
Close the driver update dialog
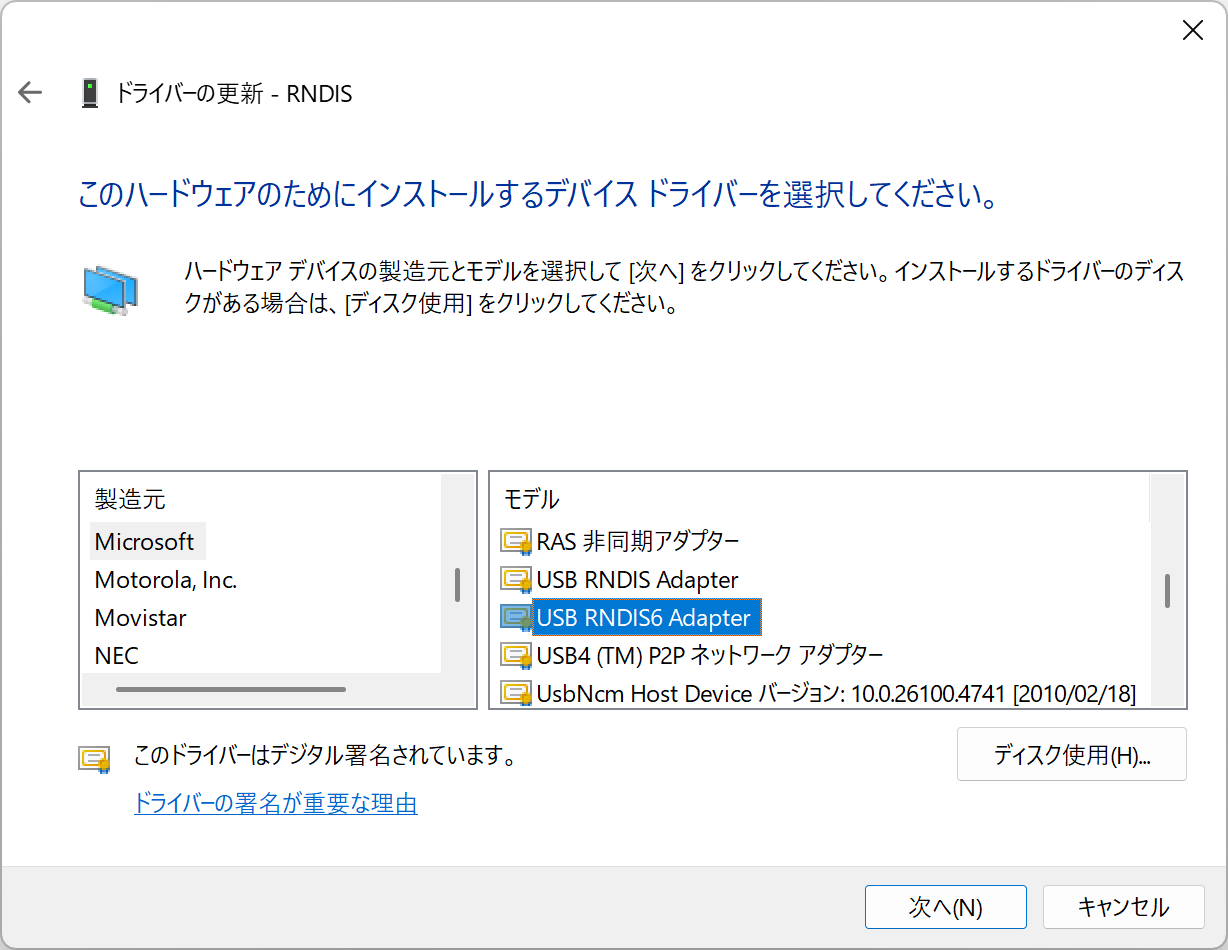(x=1192, y=31)
